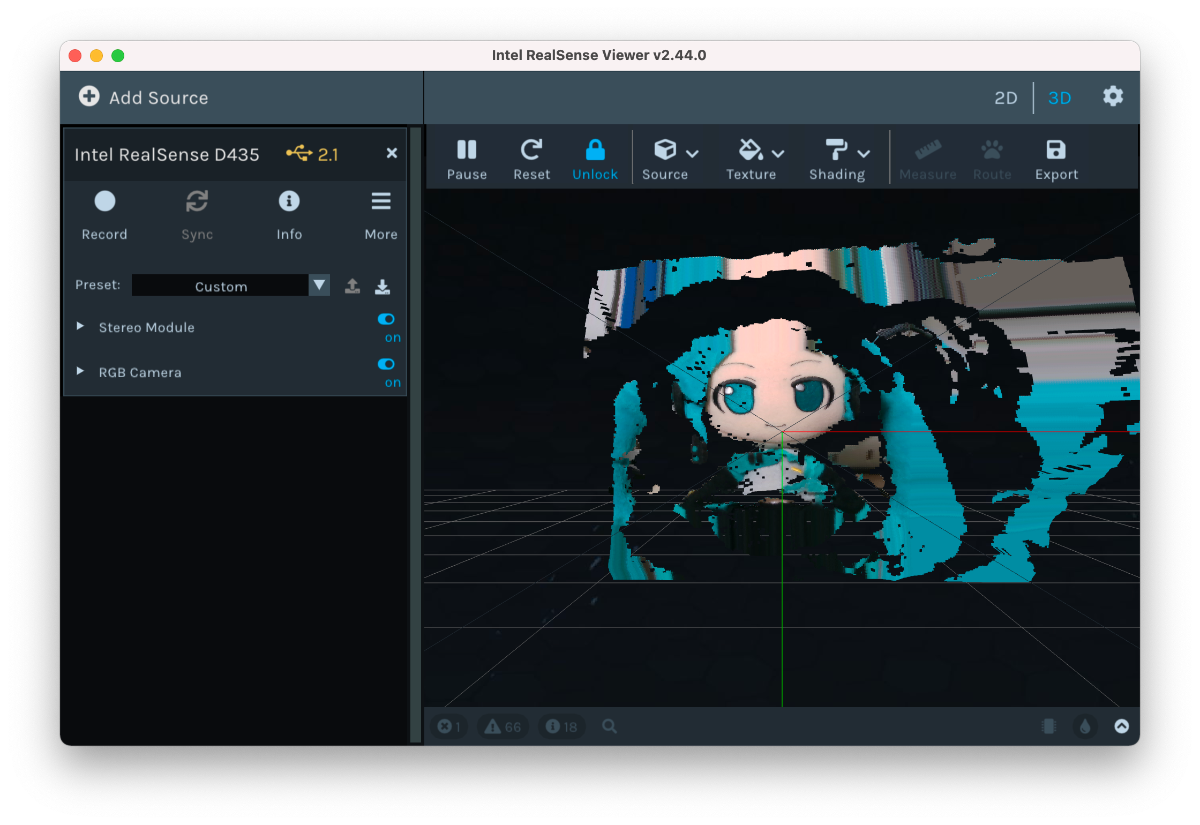Viewport: 1200px width, 825px height.
Task: Open the Source cube menu
Action: click(x=676, y=160)
